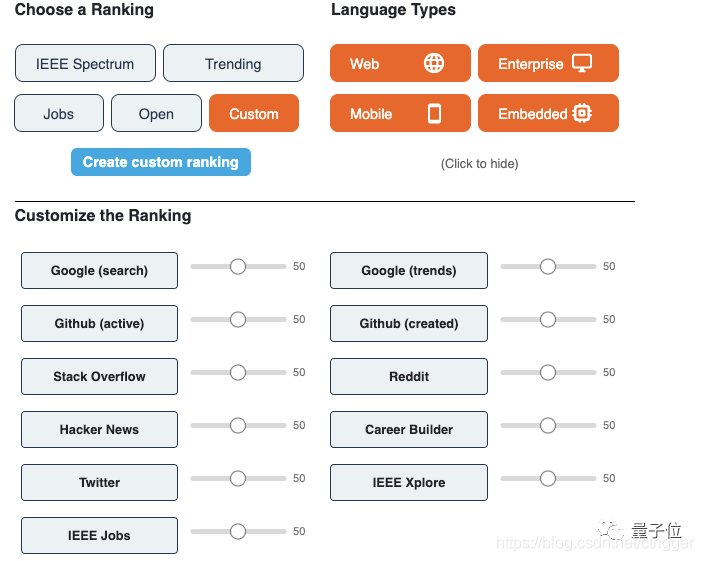Toggle the Enterprise language type
Screen dimensions: 704x561
[x=548, y=63]
